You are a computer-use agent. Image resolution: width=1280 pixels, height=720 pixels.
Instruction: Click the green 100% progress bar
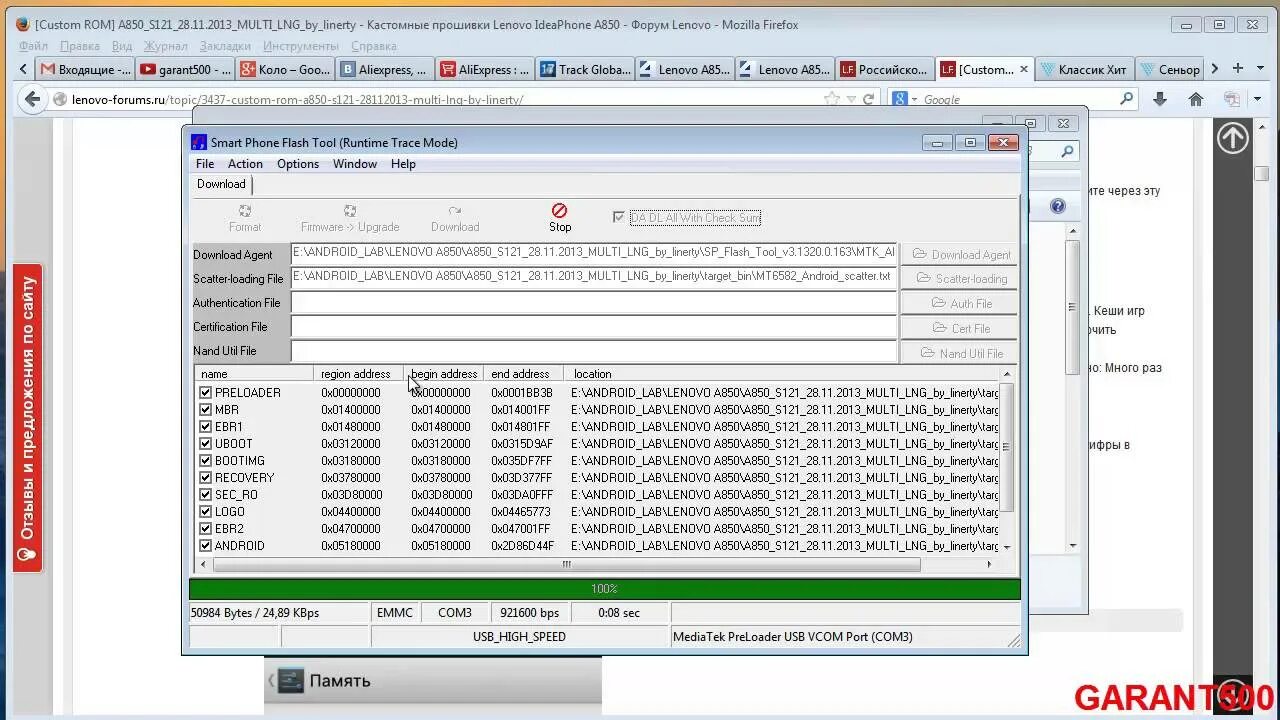(x=604, y=589)
